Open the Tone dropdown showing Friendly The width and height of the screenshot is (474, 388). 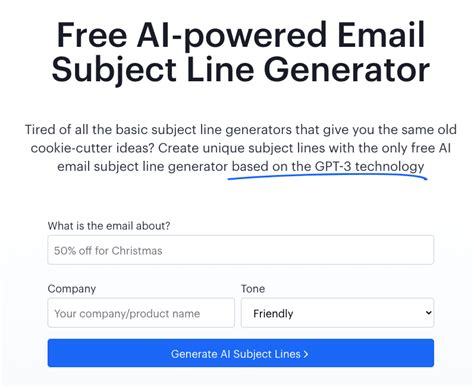pyautogui.click(x=337, y=313)
